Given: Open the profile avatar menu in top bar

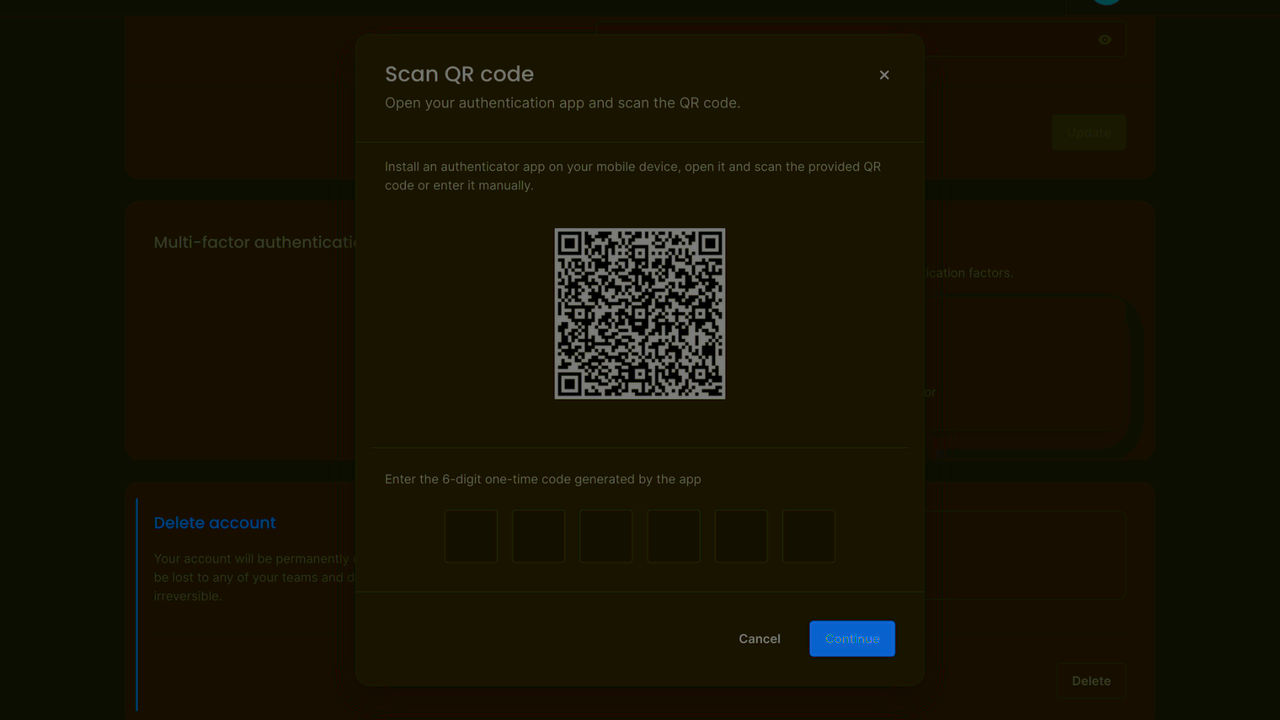Looking at the screenshot, I should point(1105,2).
